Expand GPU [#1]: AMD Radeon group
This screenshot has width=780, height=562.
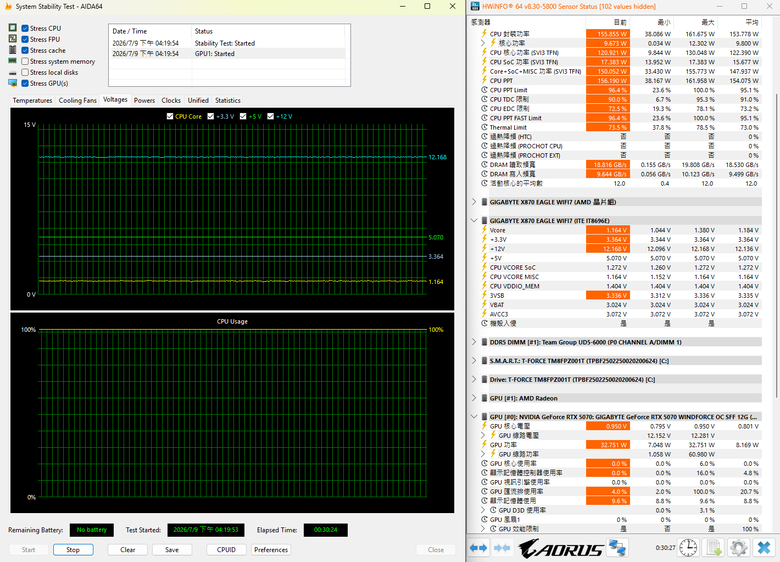click(474, 398)
